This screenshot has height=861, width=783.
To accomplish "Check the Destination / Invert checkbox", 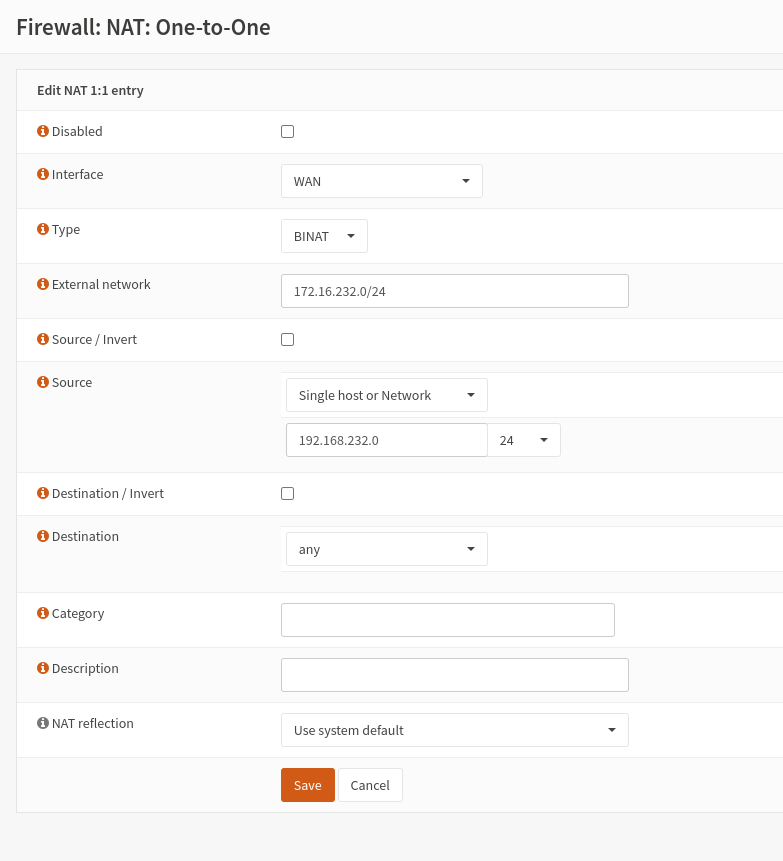I will (288, 494).
